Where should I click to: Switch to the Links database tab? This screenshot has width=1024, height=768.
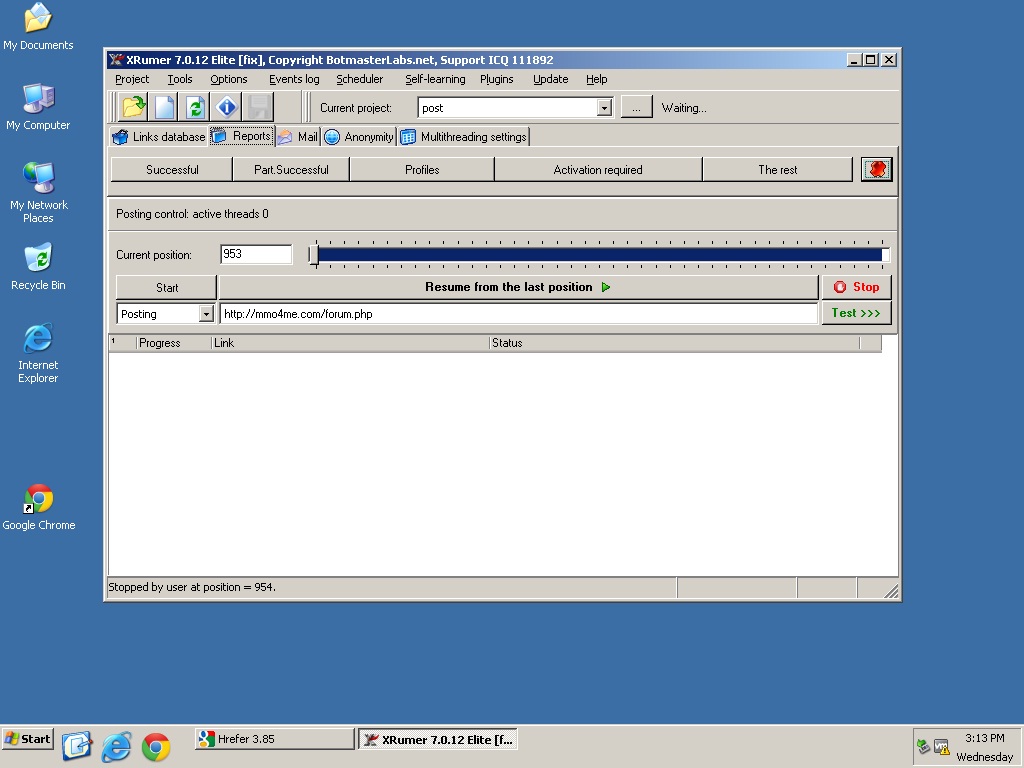point(159,137)
